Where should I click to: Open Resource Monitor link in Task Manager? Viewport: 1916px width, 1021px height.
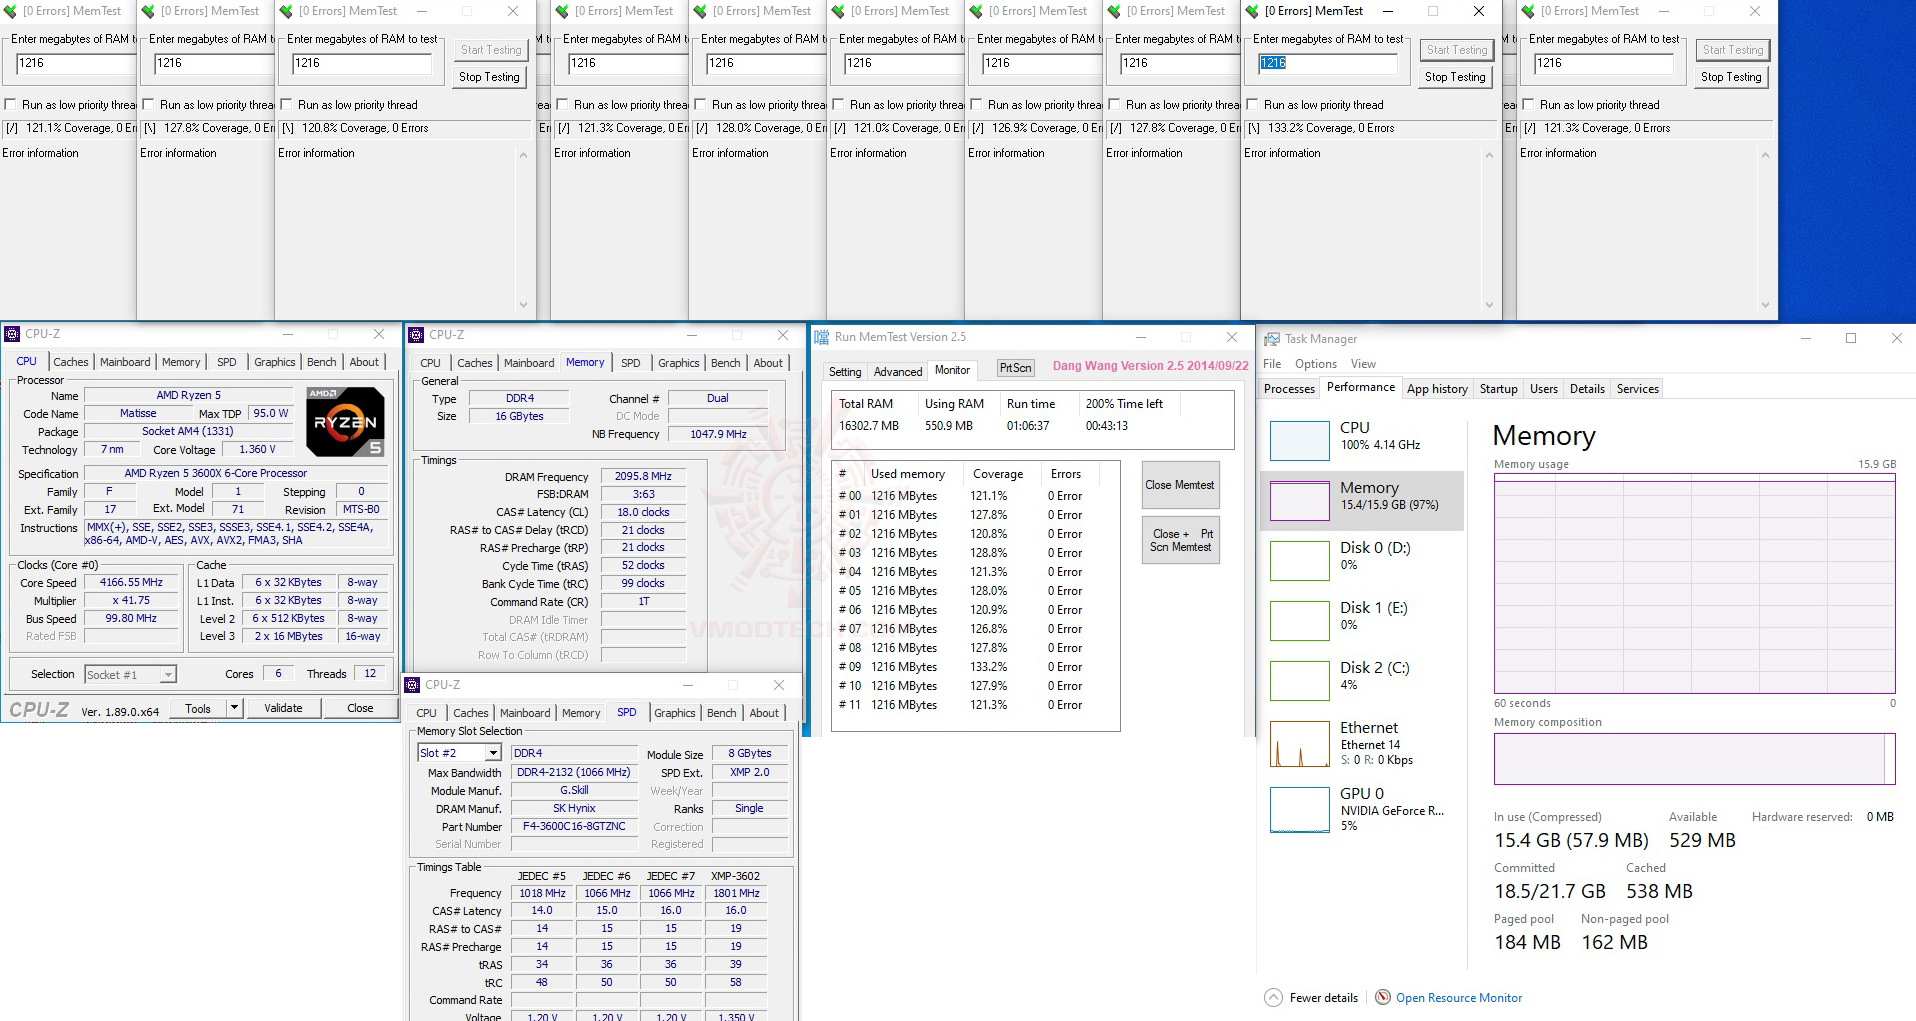tap(1459, 998)
